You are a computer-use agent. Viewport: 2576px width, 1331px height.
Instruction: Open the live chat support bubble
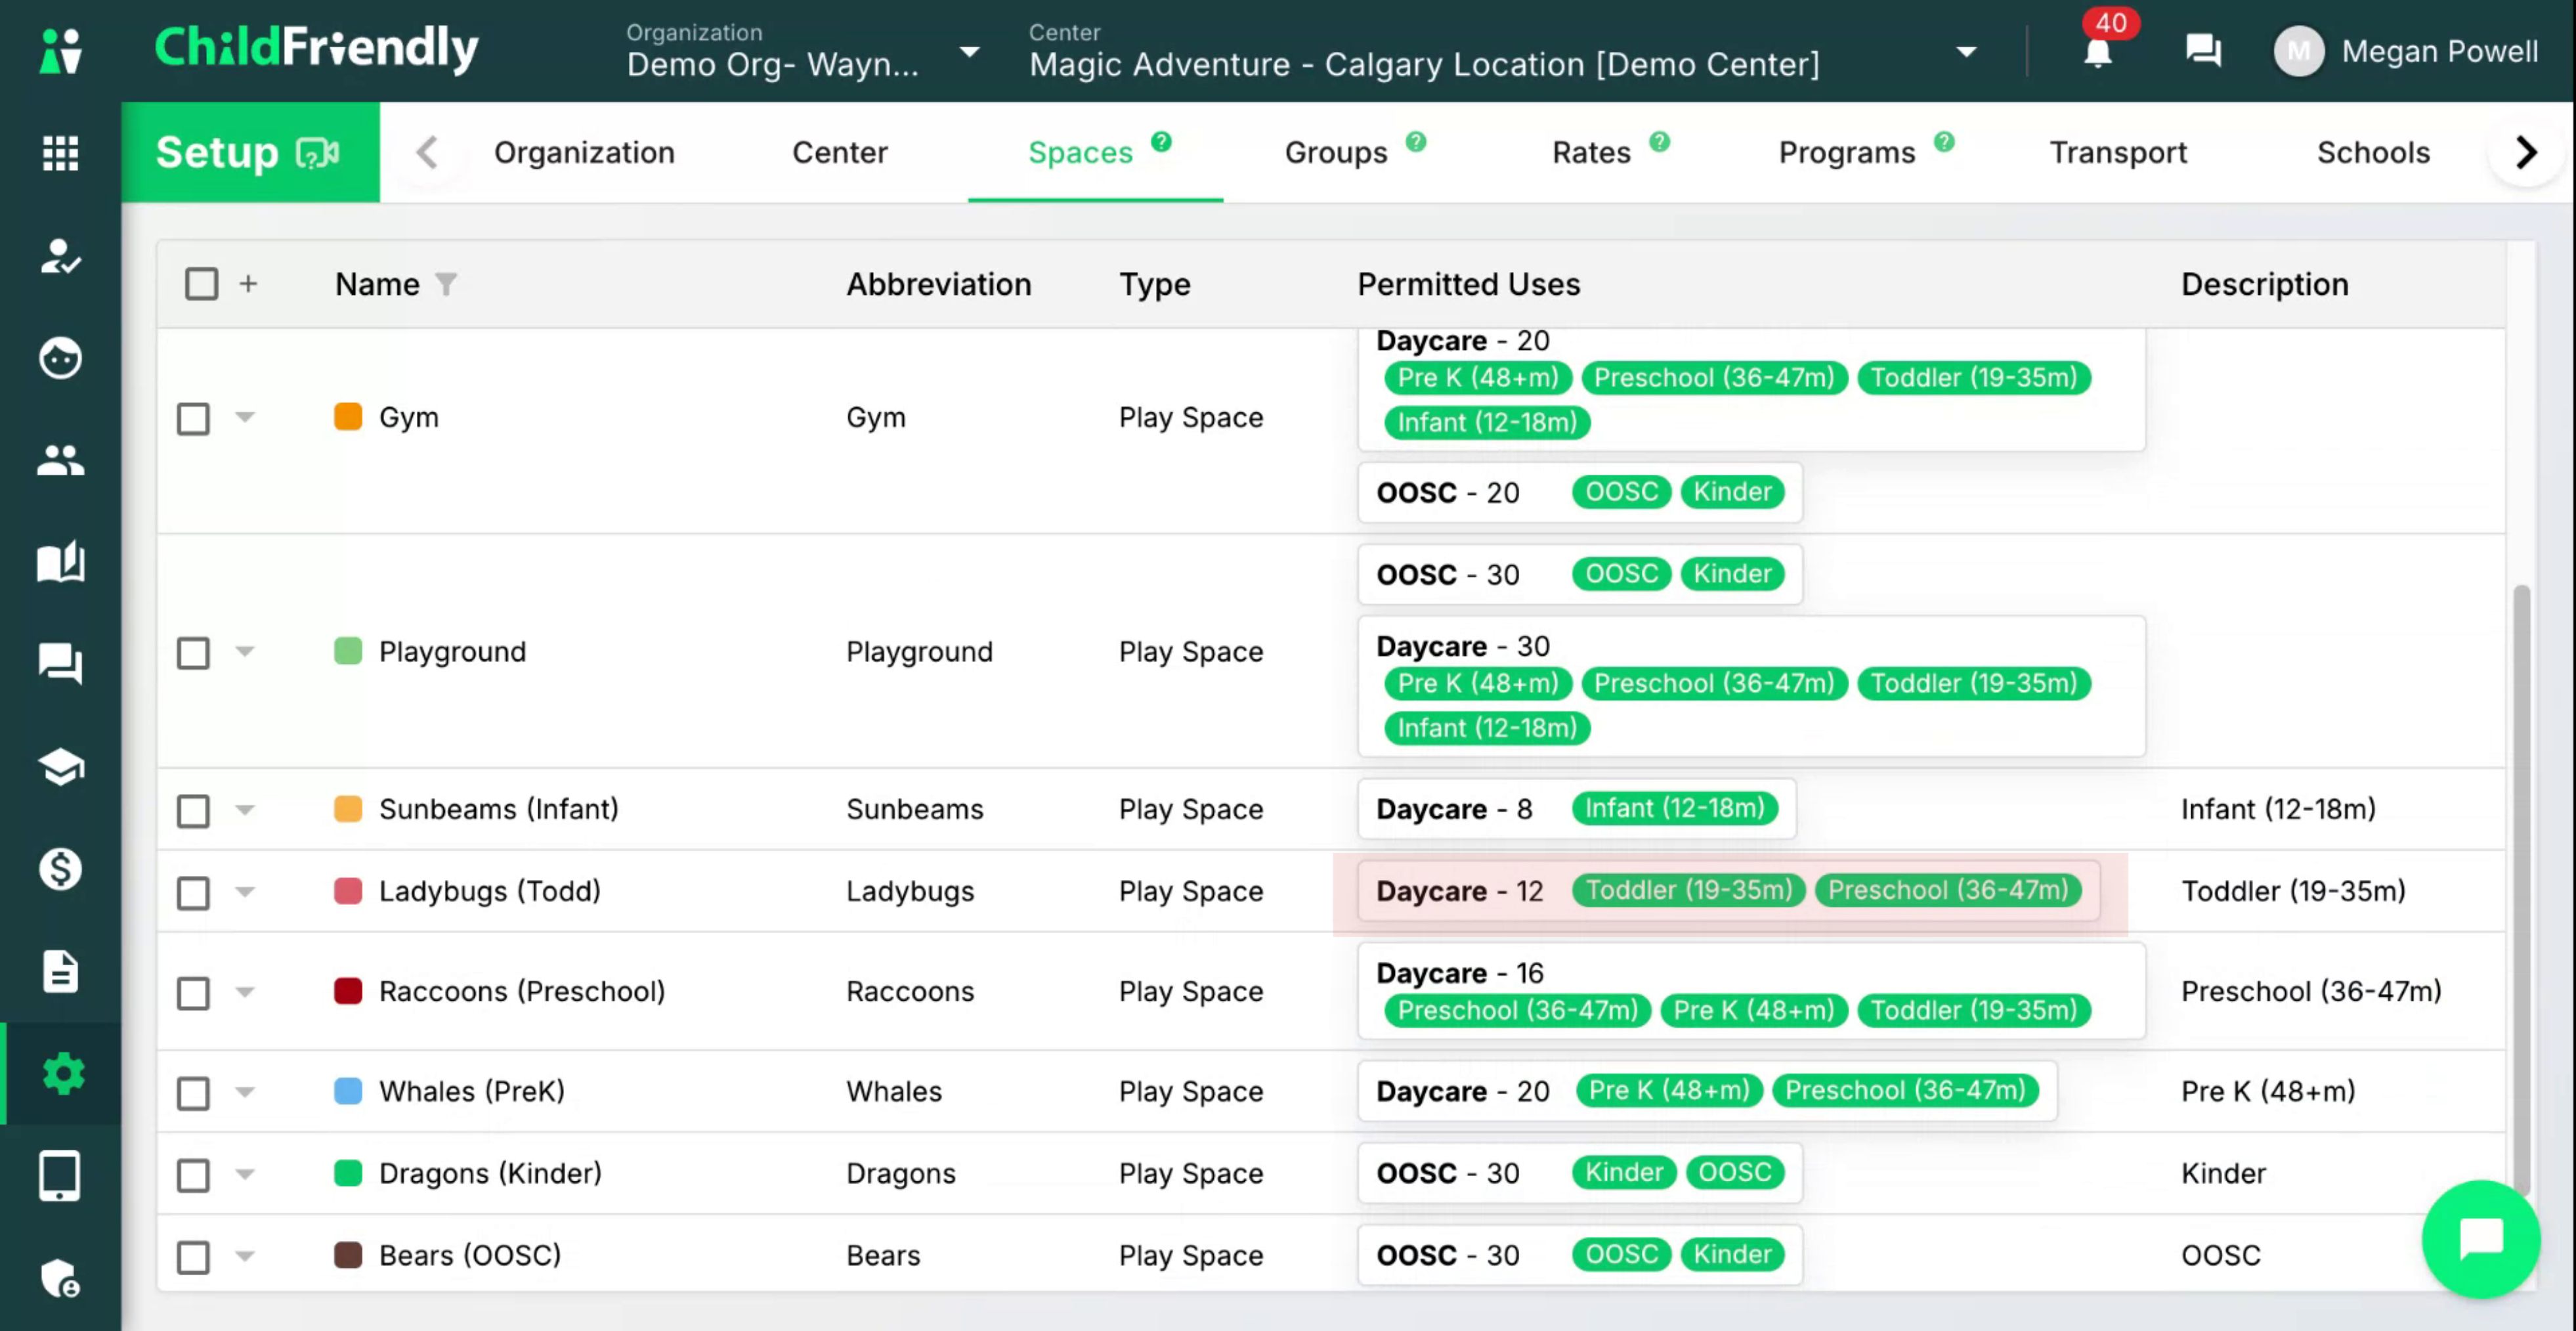click(x=2480, y=1239)
